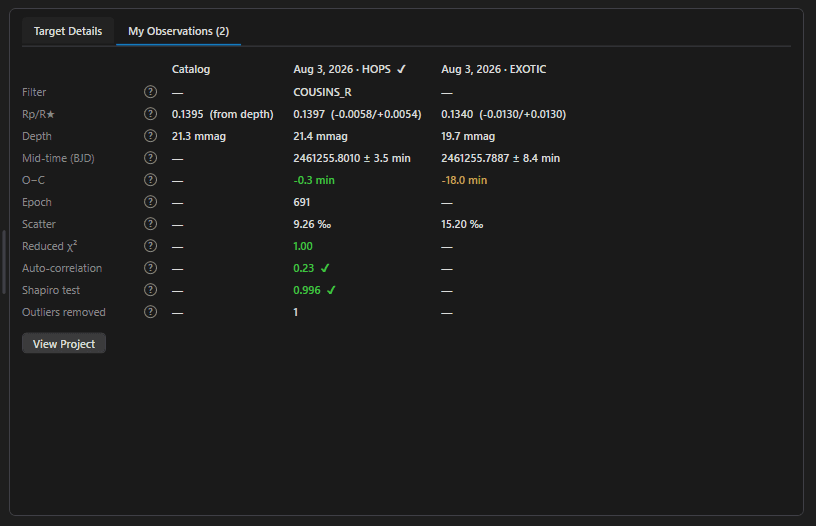
Task: Open the help icon for Filter
Action: click(150, 92)
